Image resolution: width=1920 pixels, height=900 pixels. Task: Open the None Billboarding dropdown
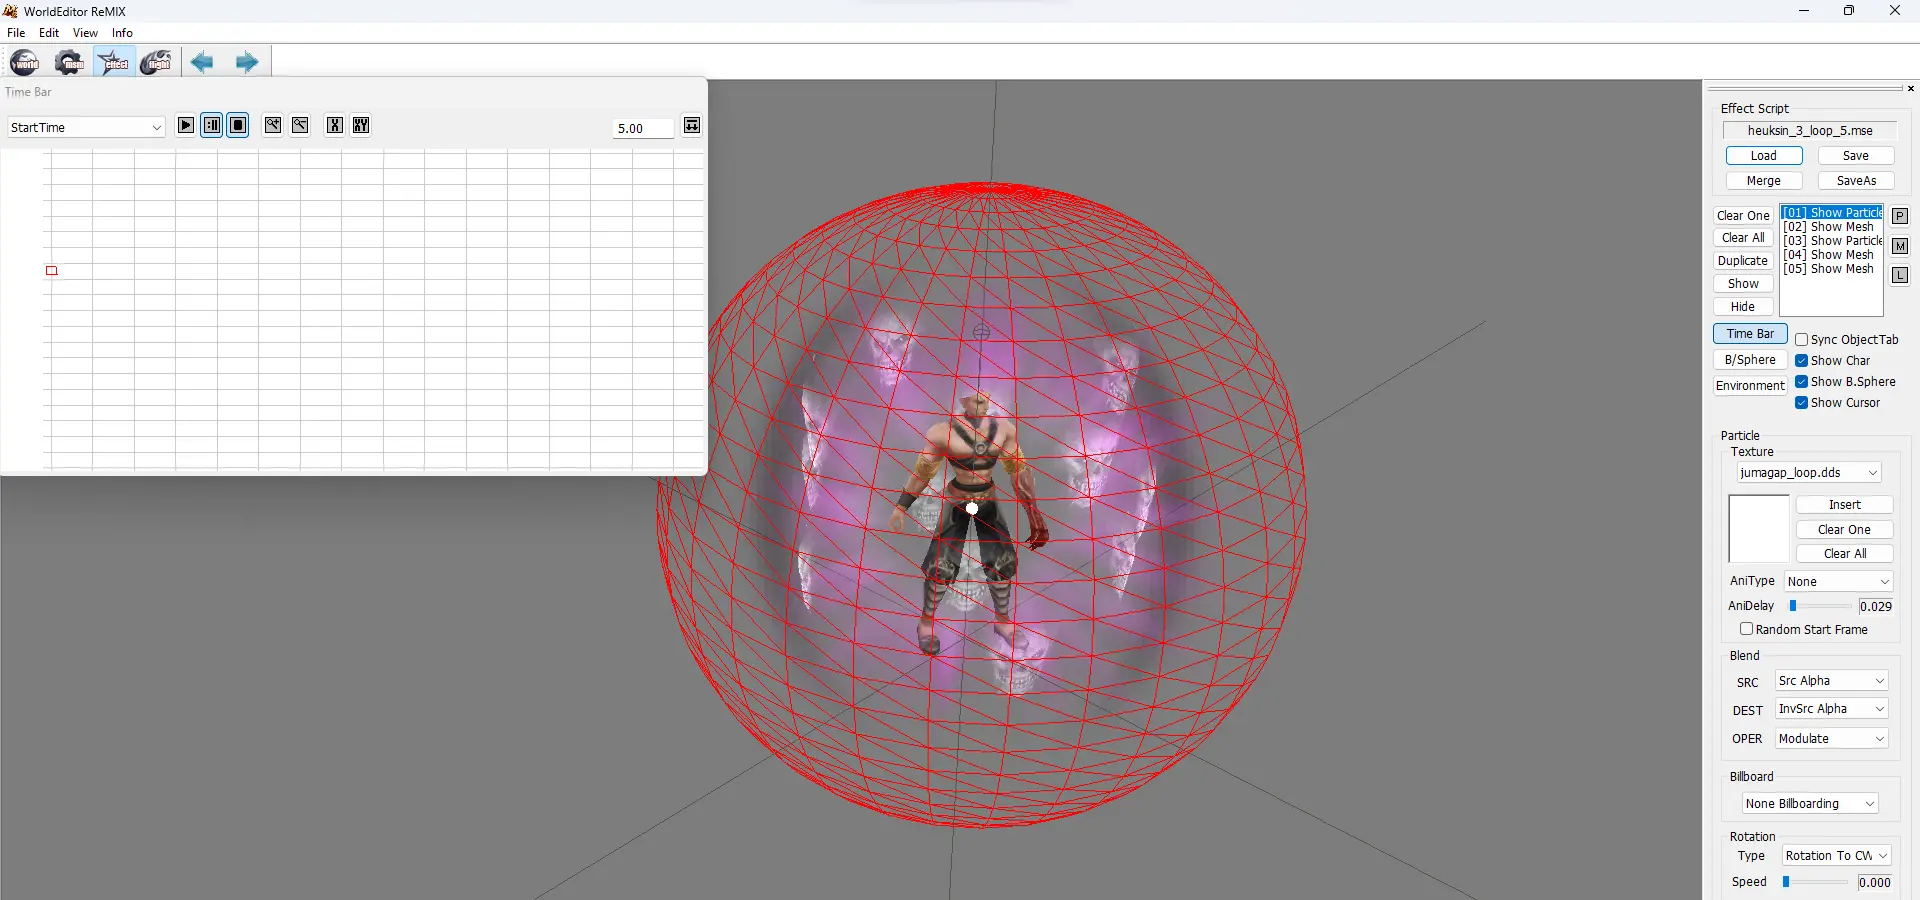1810,804
